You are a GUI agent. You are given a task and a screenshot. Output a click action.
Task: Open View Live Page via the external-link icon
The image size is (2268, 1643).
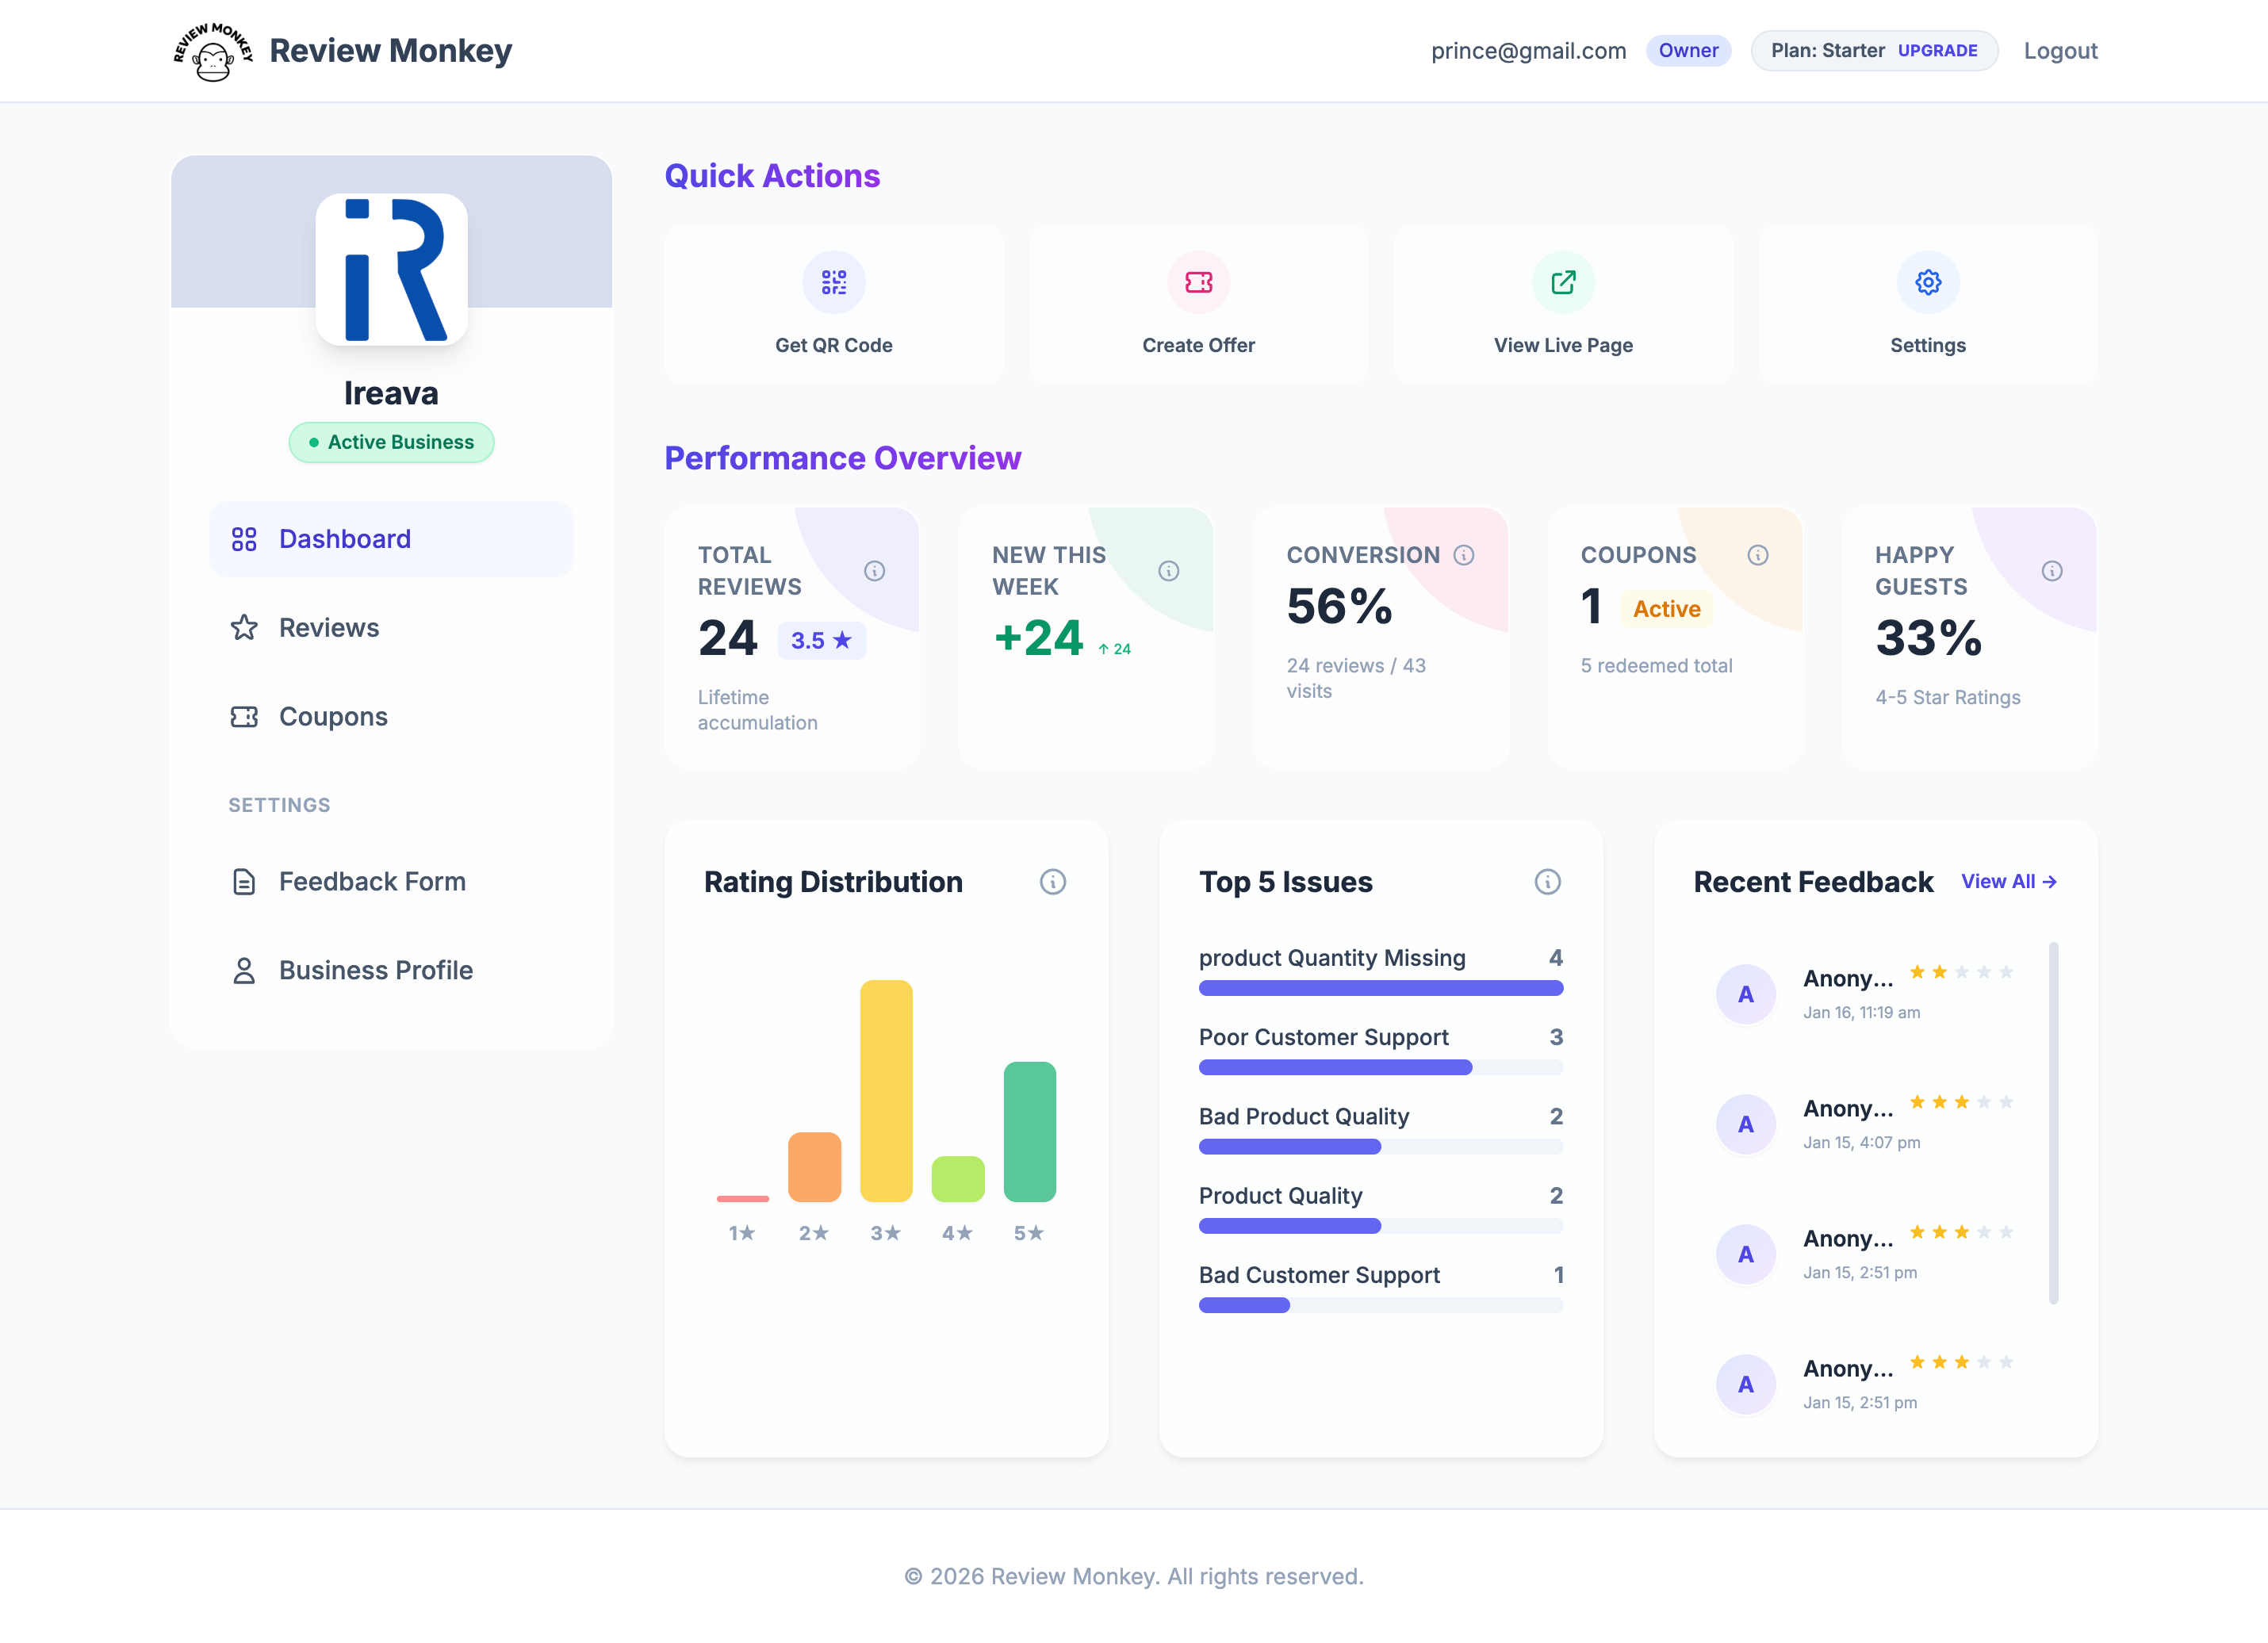(x=1562, y=282)
